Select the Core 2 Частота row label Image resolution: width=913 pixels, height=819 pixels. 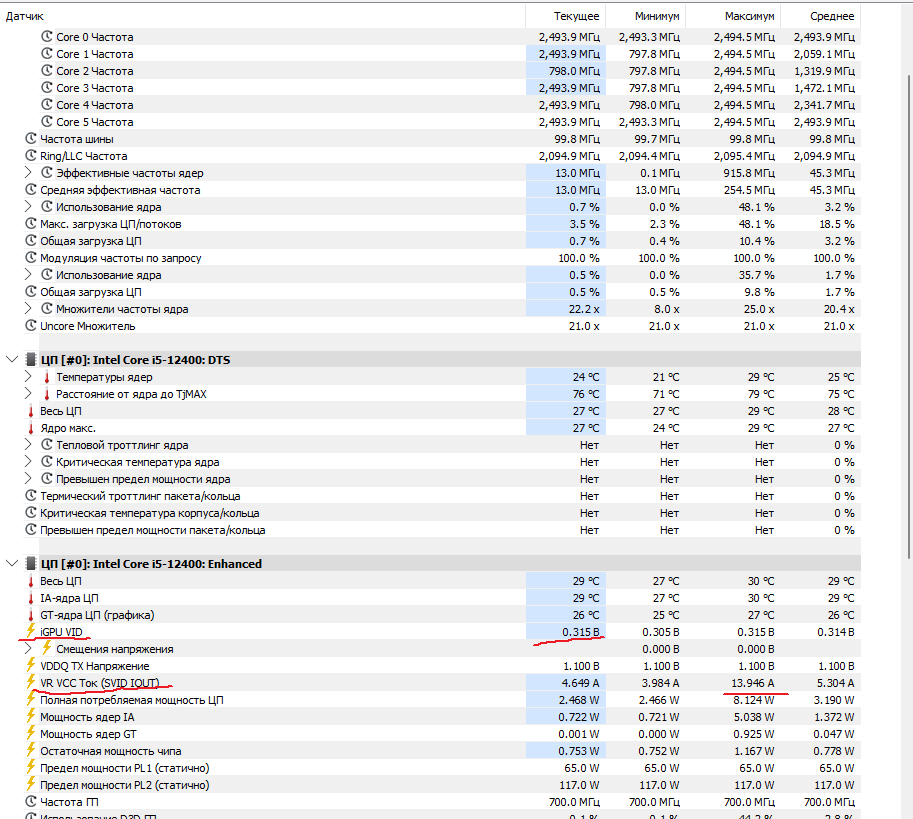tap(95, 71)
